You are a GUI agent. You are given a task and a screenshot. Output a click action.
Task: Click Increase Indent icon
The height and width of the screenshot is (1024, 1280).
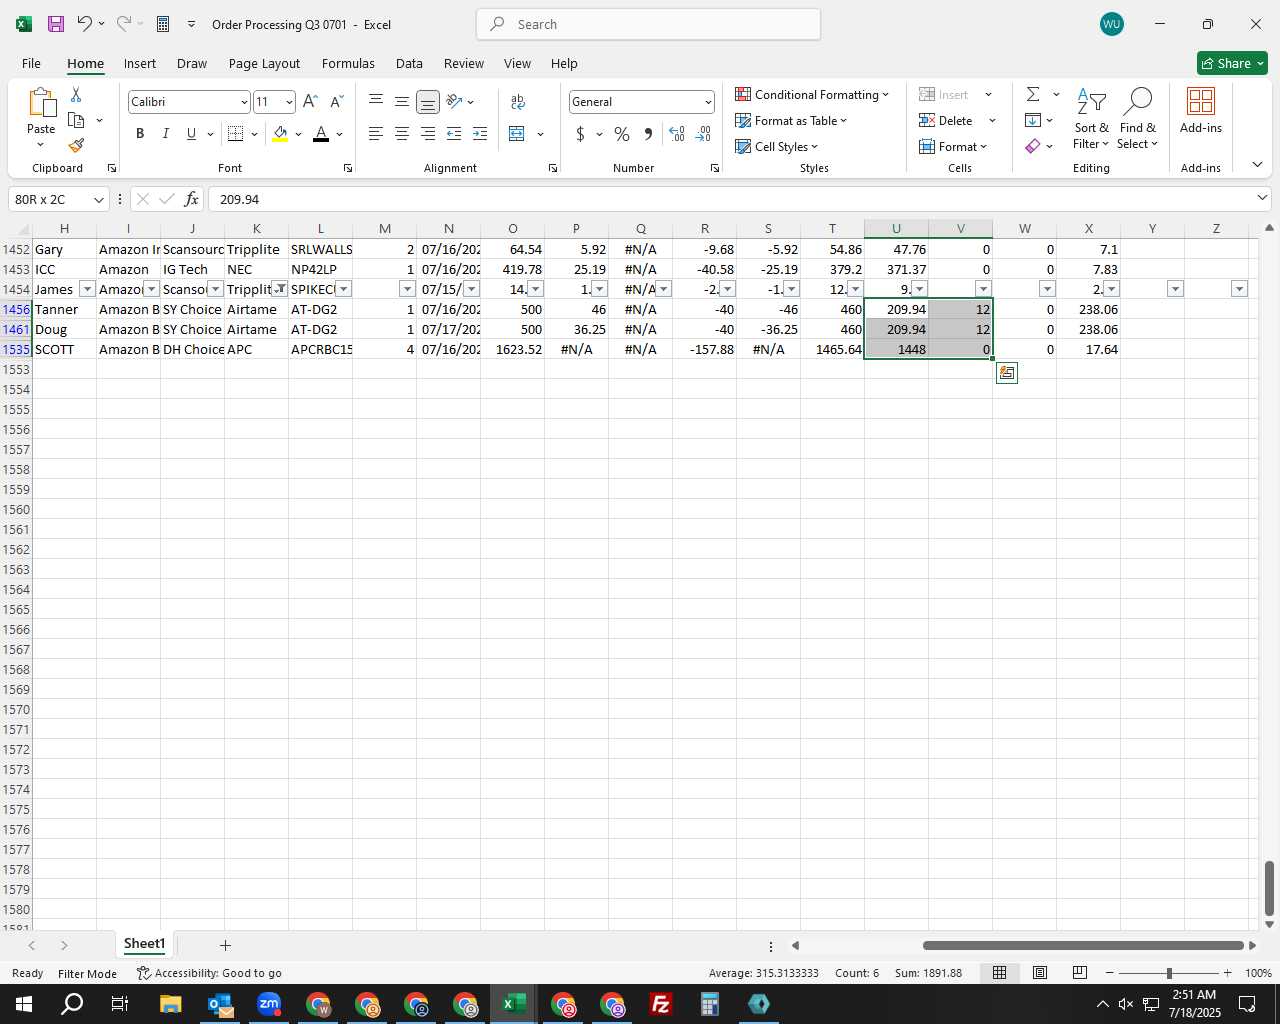point(480,134)
